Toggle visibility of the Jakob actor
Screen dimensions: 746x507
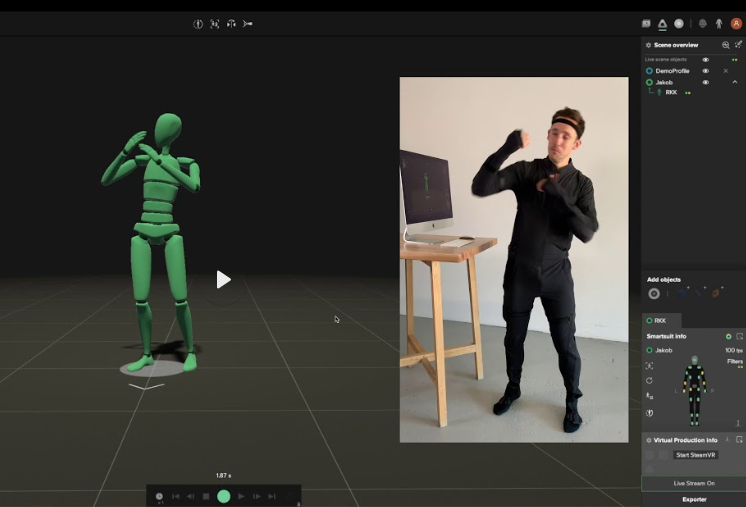click(x=706, y=82)
